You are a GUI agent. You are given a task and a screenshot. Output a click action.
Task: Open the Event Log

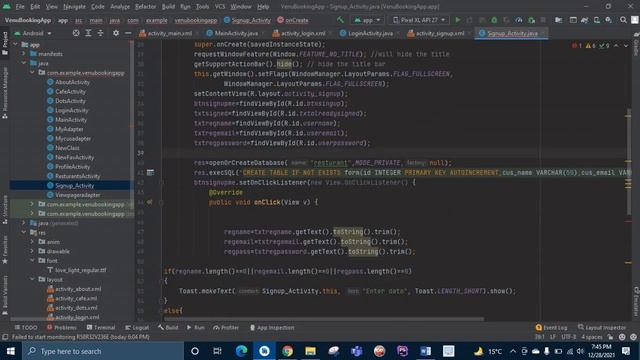pyautogui.click(x=551, y=327)
